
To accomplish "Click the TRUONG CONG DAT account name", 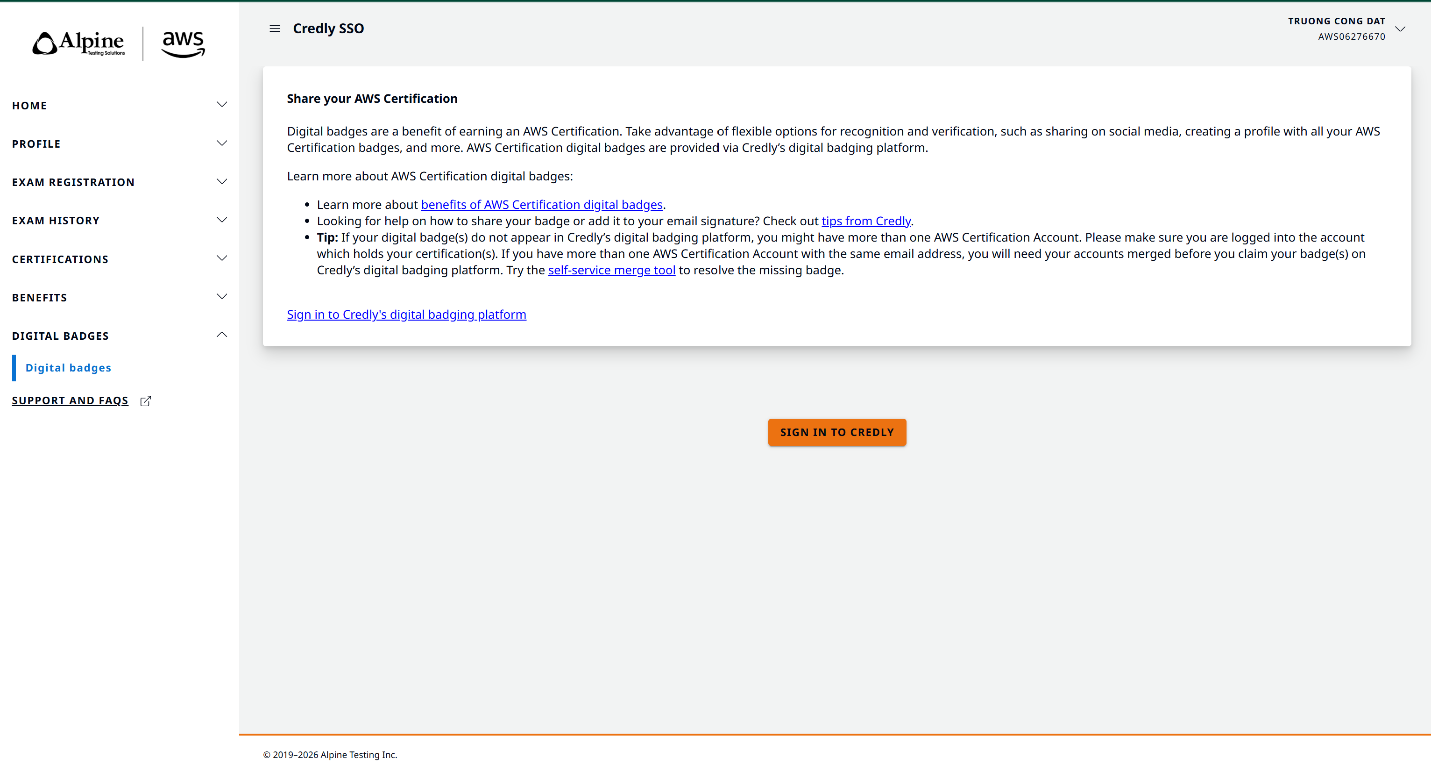I will pyautogui.click(x=1337, y=21).
